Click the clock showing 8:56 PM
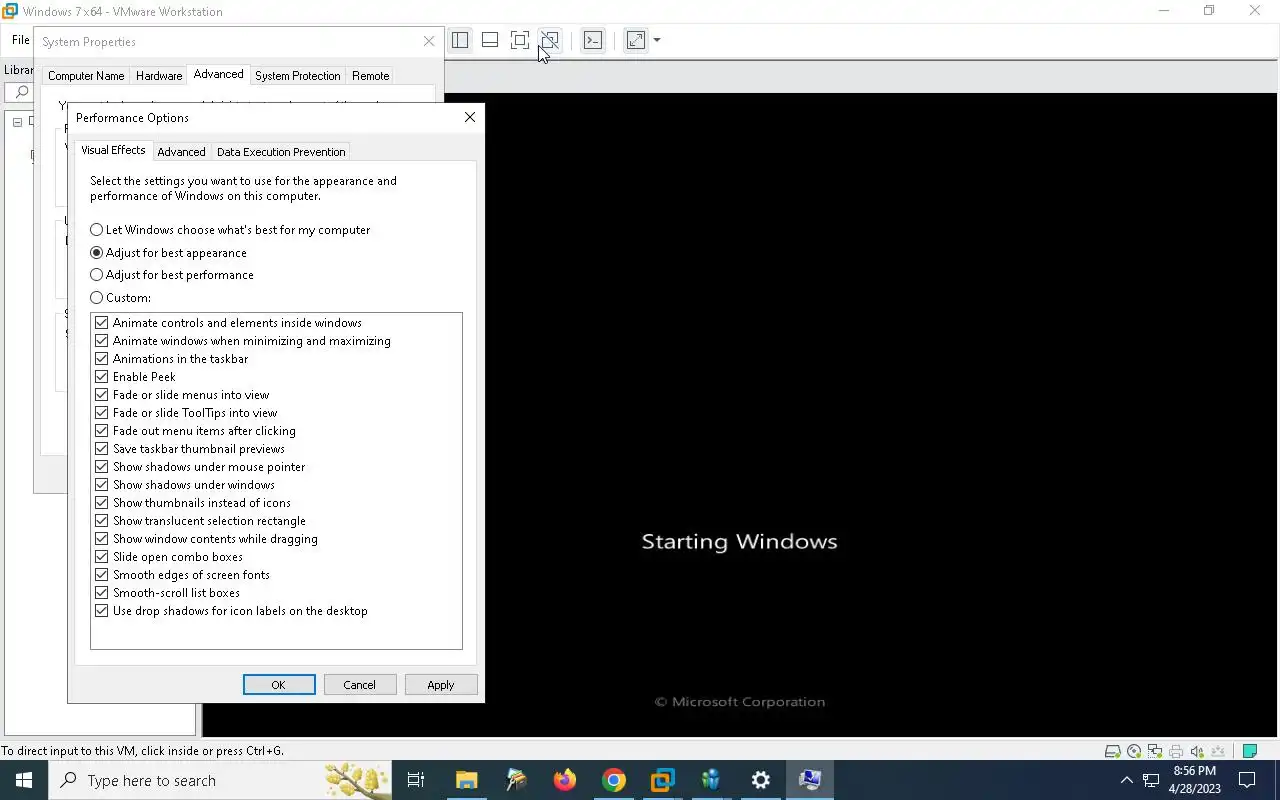The image size is (1280, 800). [x=1194, y=771]
